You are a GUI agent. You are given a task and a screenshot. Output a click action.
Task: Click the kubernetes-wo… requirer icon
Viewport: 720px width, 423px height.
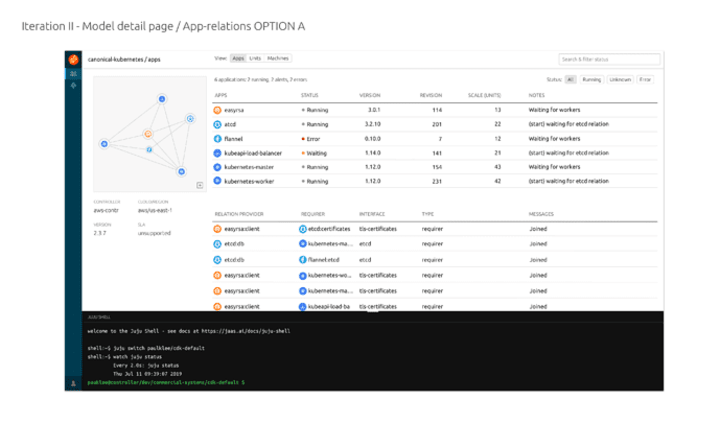303,276
